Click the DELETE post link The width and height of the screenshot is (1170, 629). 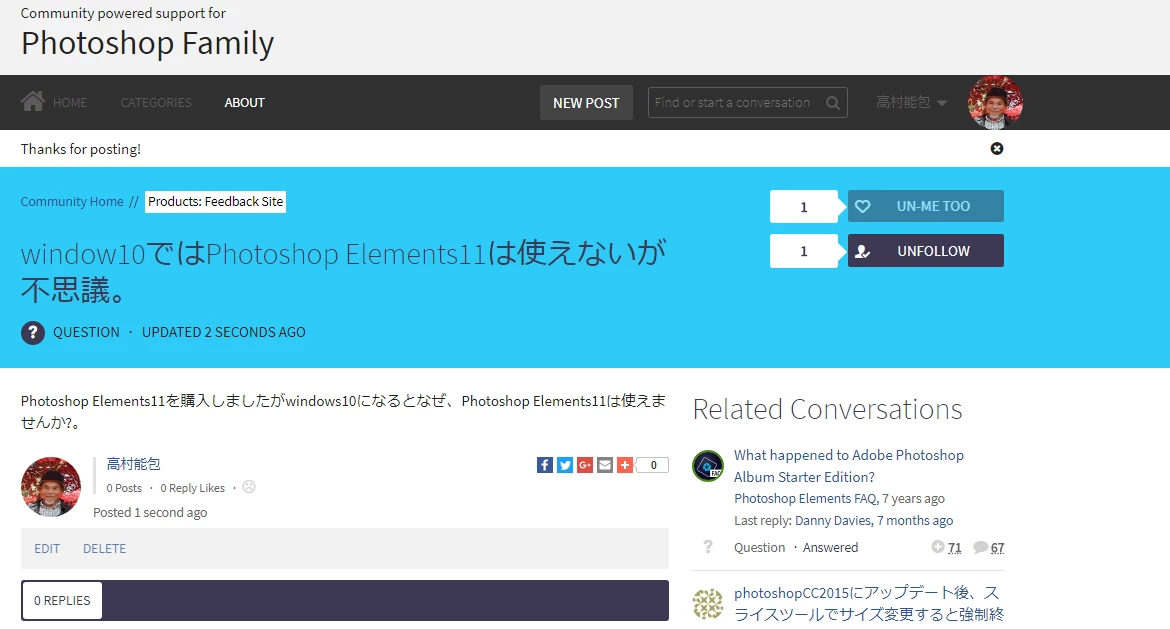[104, 548]
